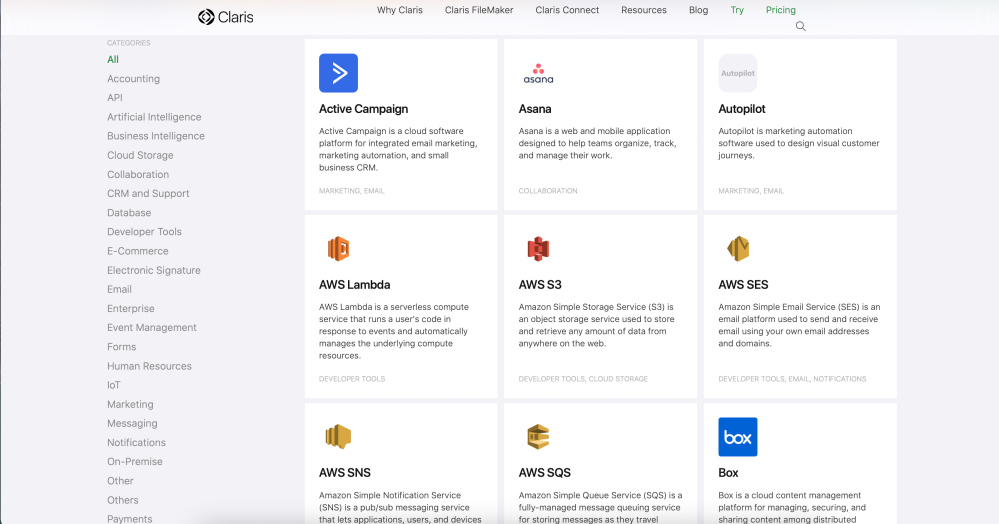Click the AWS SNS icon
The width and height of the screenshot is (999, 524).
[x=338, y=437]
